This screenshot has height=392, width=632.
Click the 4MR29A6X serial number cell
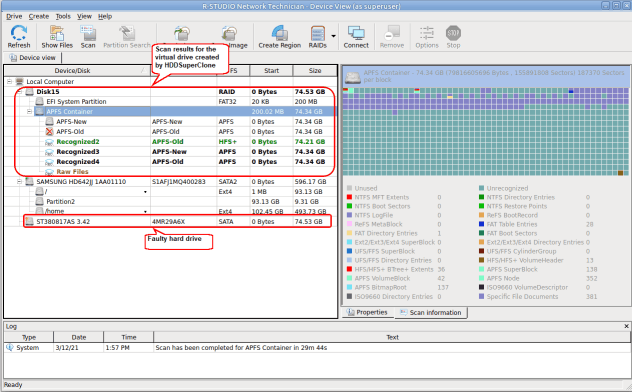168,222
